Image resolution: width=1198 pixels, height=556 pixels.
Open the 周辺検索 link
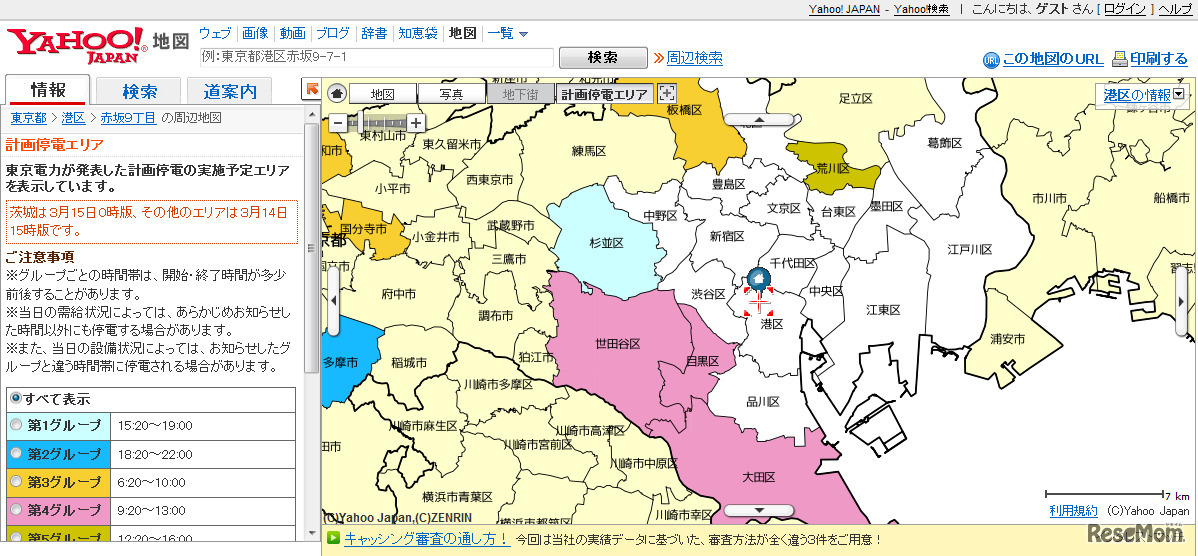click(x=695, y=58)
